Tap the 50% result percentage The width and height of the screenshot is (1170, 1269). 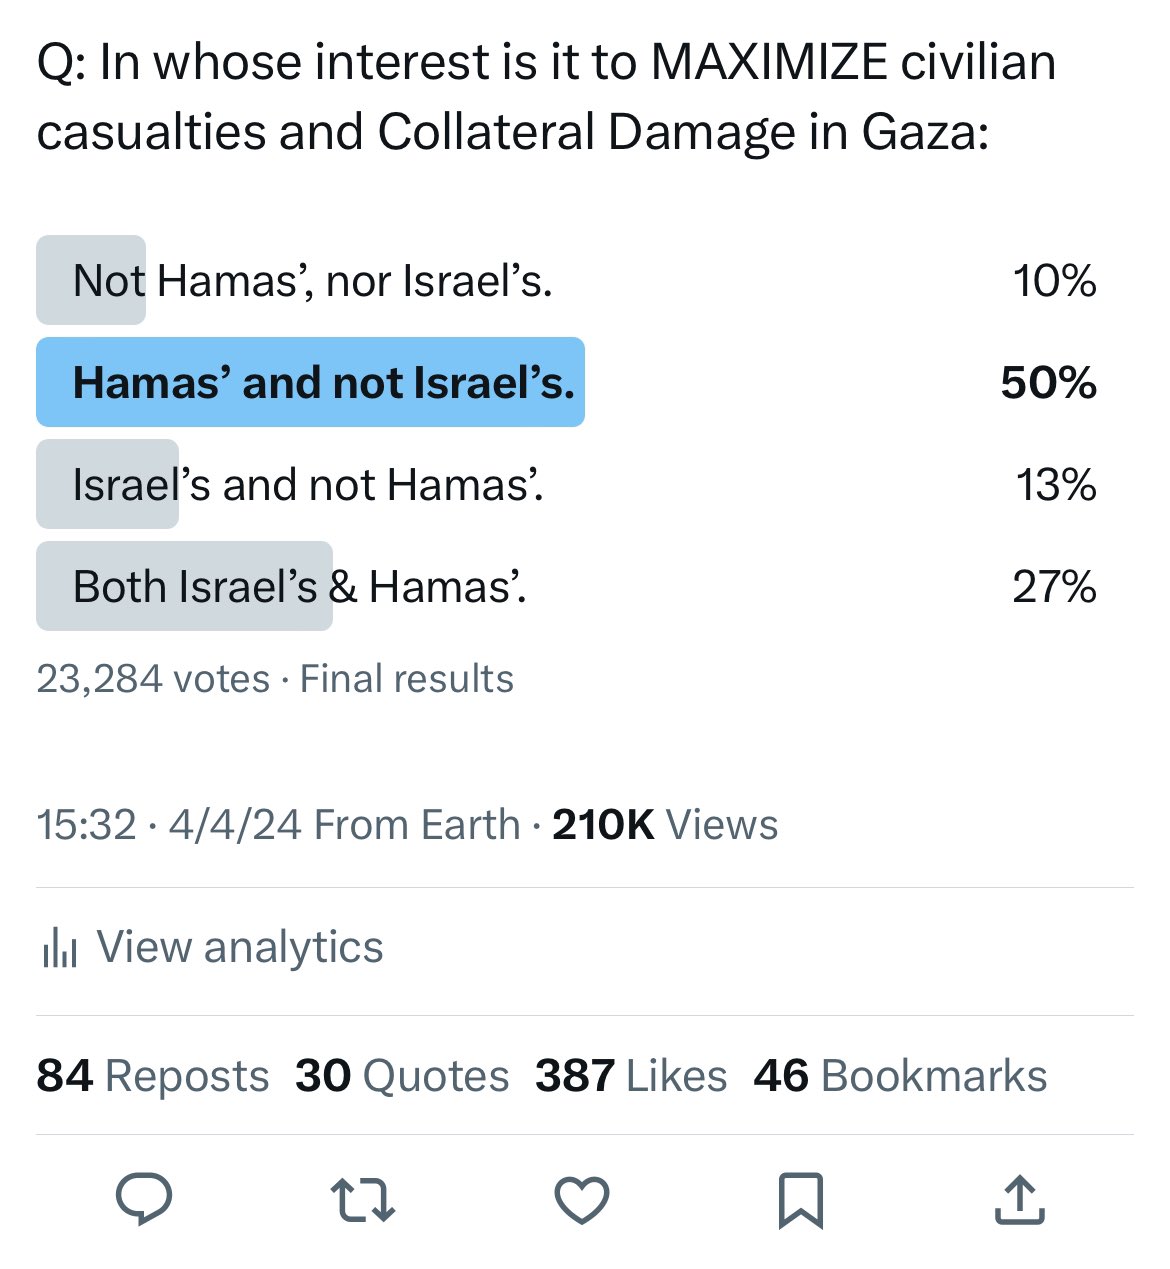coord(1048,383)
